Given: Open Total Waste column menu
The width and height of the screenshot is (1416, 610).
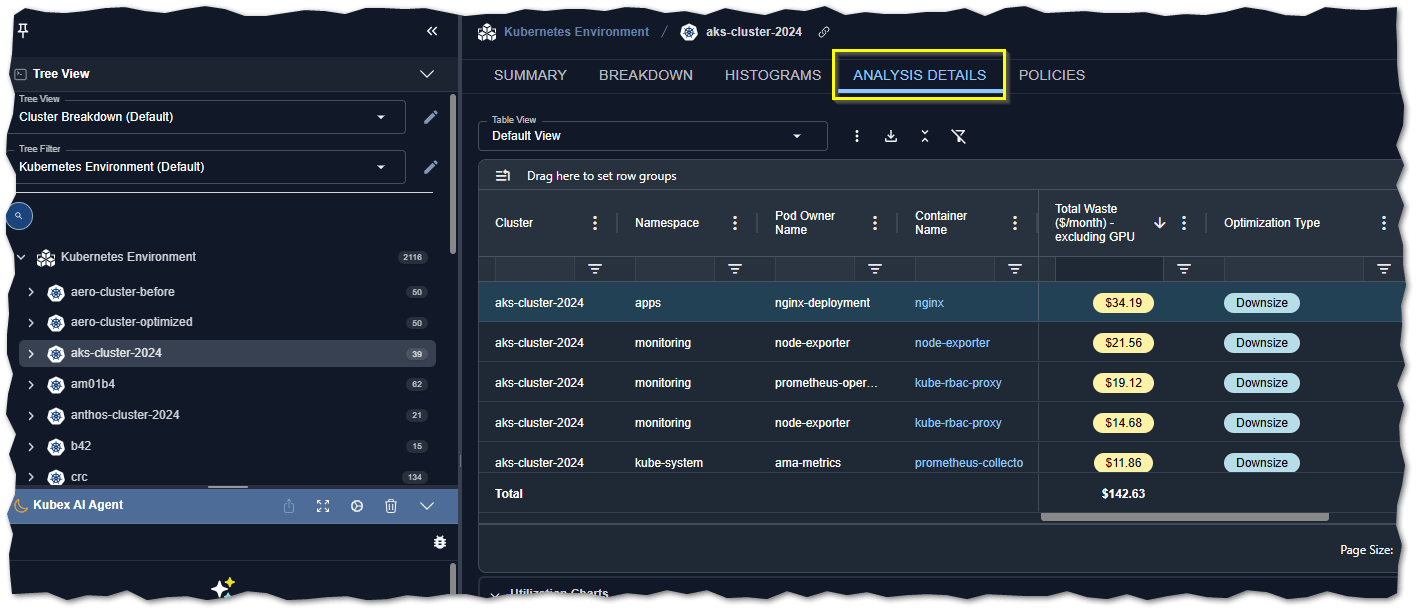Looking at the screenshot, I should click(1184, 223).
